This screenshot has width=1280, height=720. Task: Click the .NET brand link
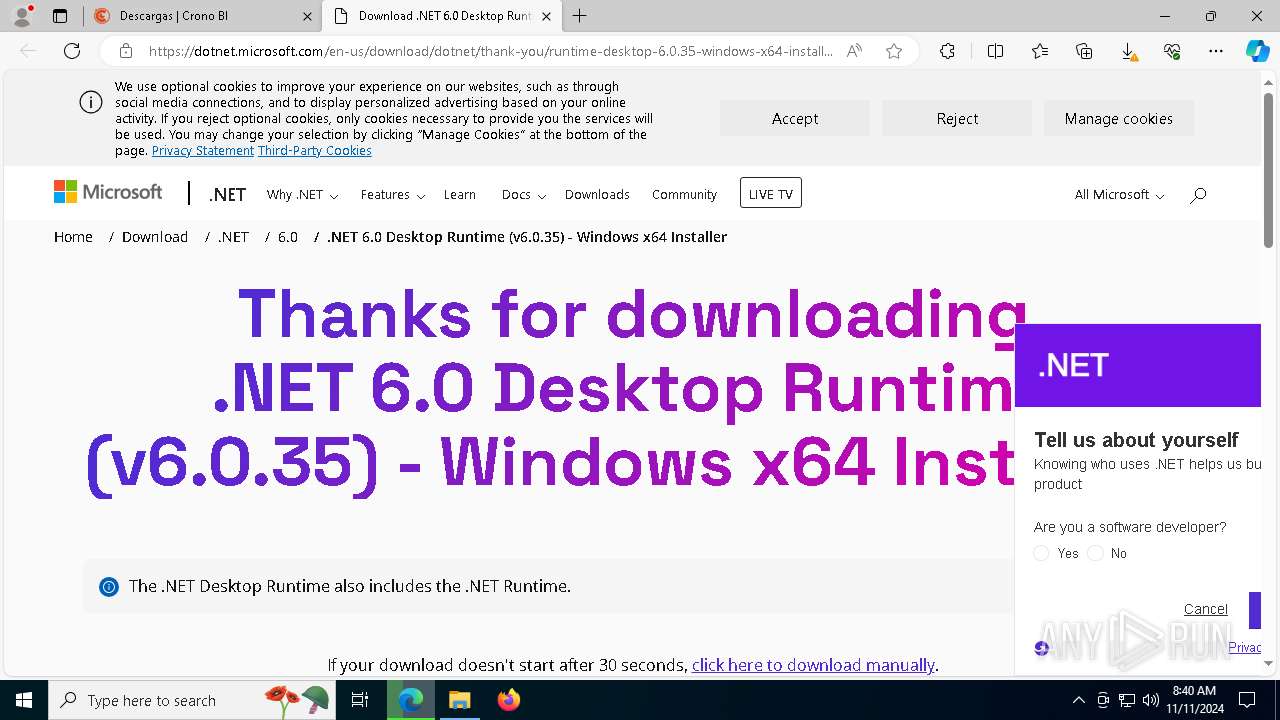pyautogui.click(x=227, y=195)
